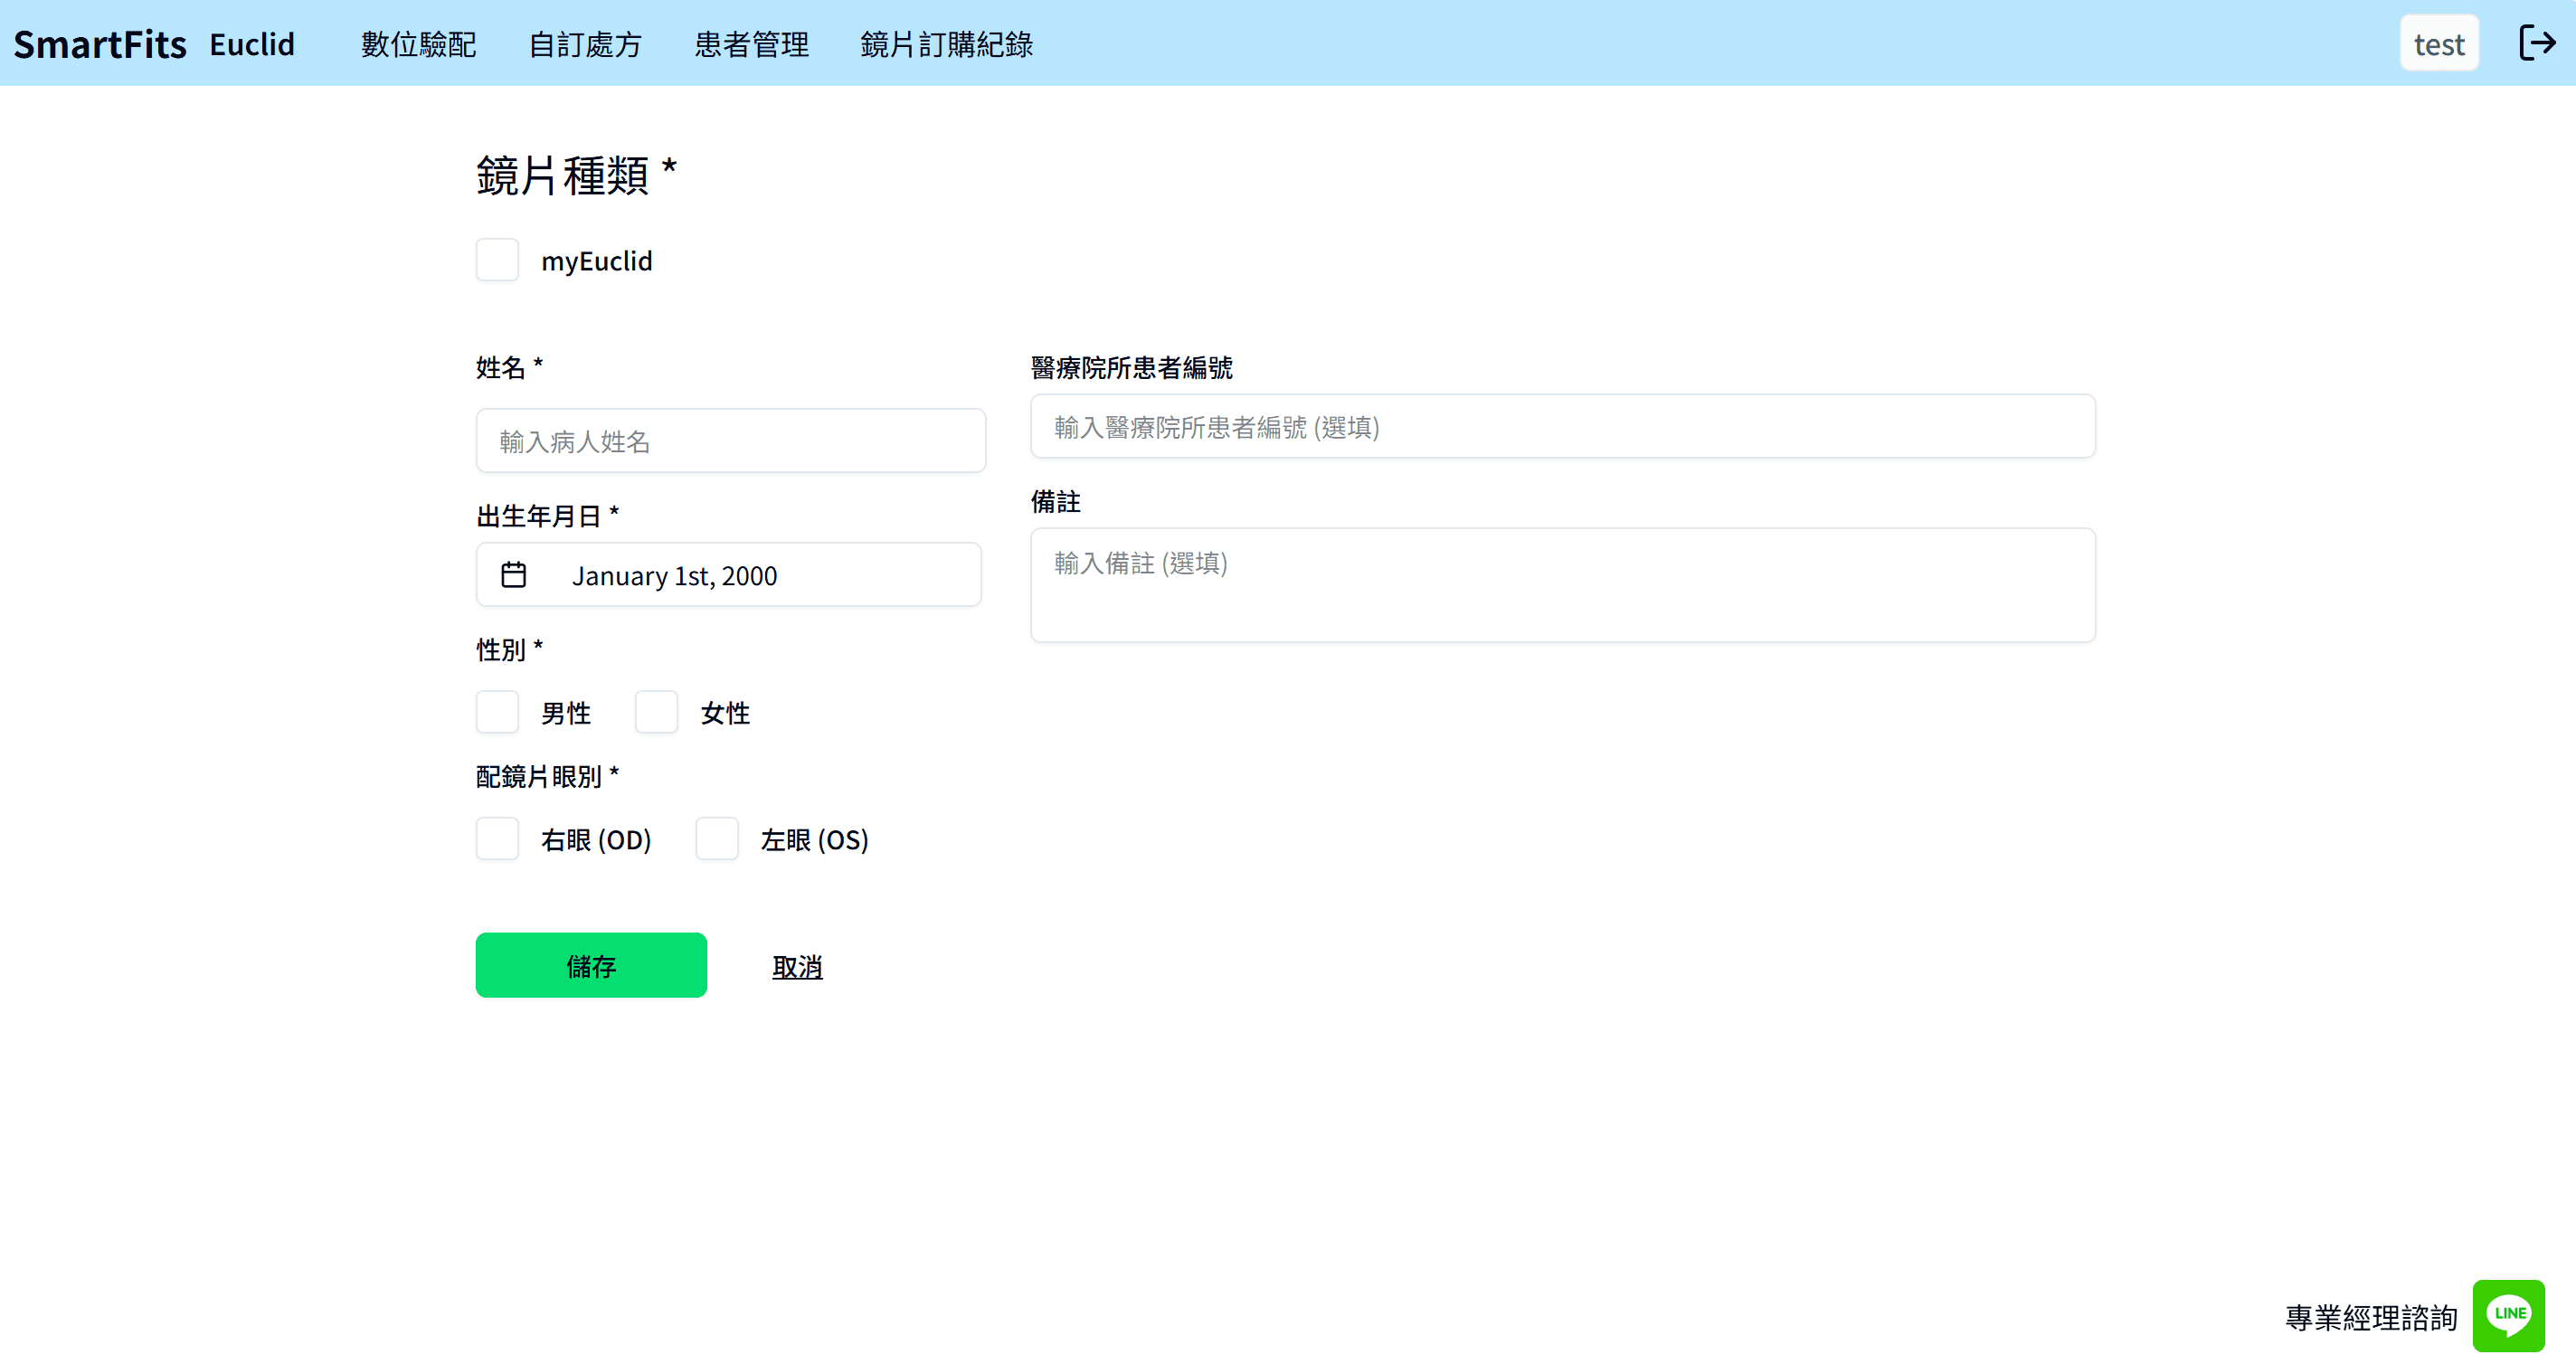Check the 女性 gender checkbox
This screenshot has width=2576, height=1364.
[x=657, y=712]
